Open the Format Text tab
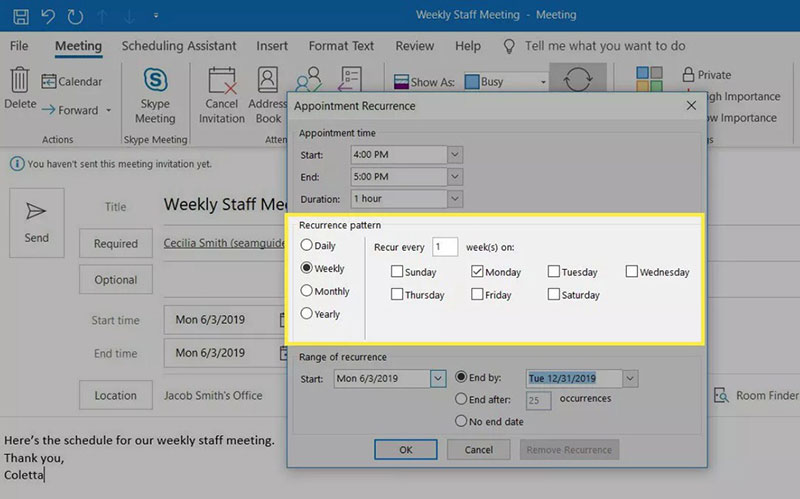Viewport: 800px width, 499px height. (341, 46)
